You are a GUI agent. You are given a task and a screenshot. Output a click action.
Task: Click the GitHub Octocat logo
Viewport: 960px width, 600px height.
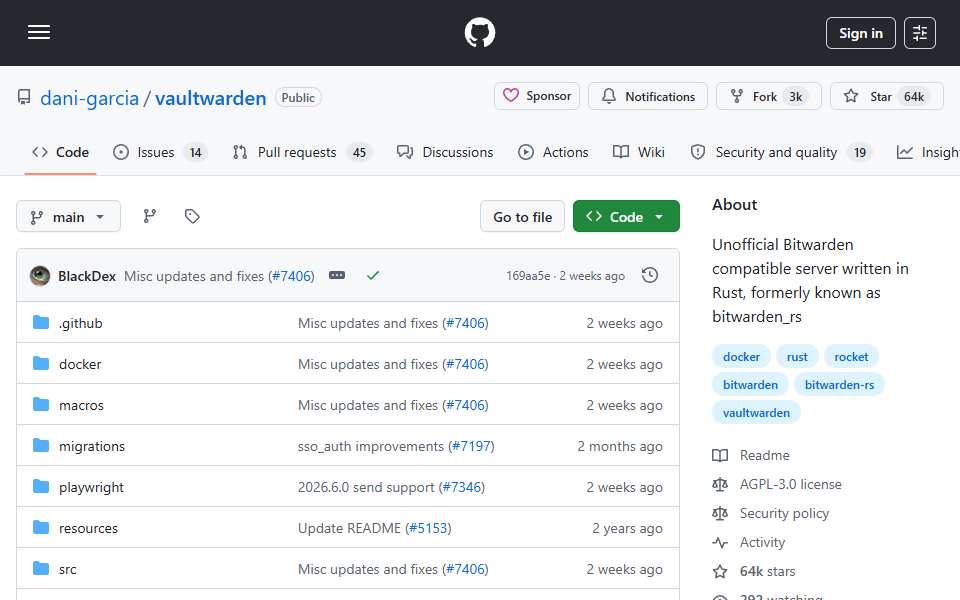[x=479, y=32]
